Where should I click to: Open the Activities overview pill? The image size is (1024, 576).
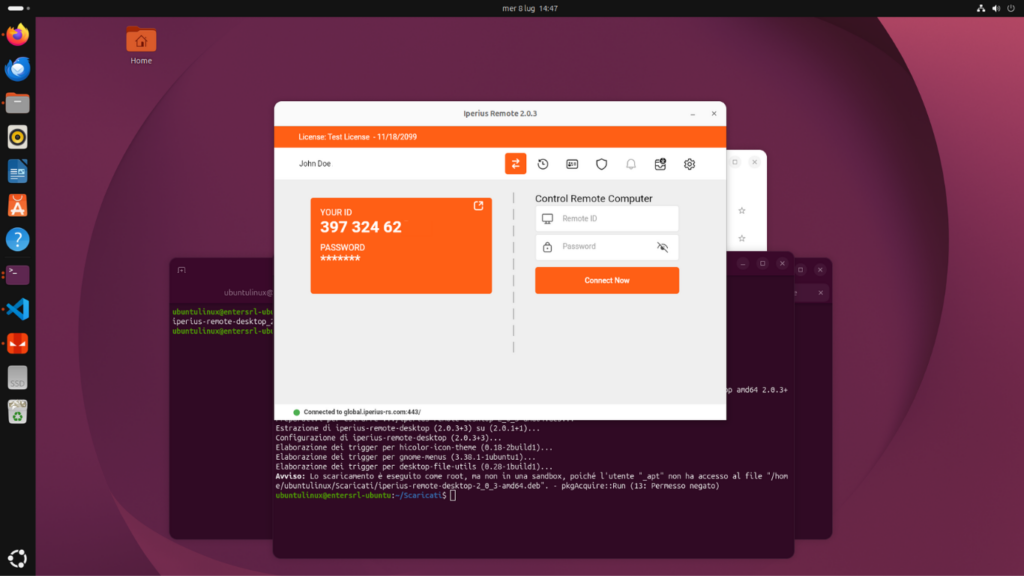18,8
